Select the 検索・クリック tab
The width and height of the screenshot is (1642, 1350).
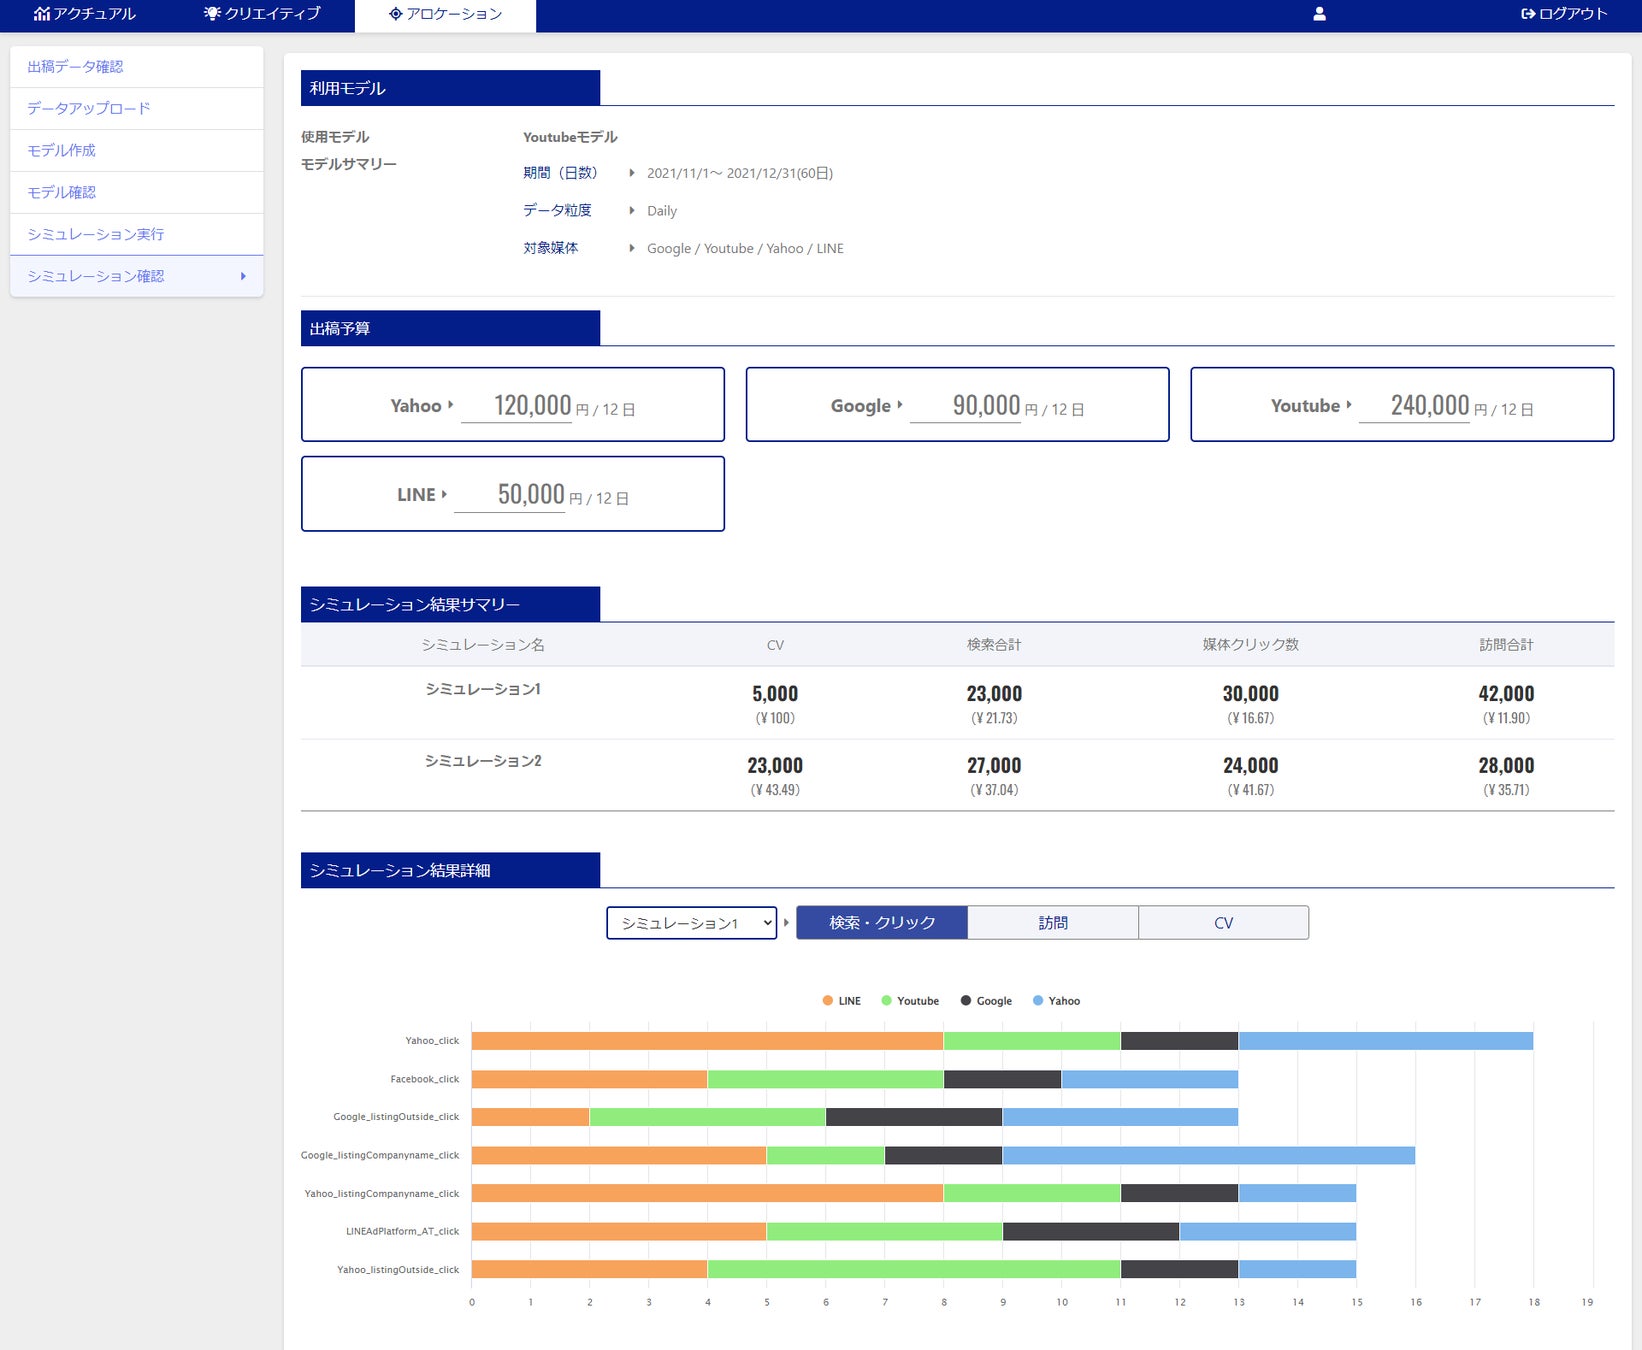pos(882,923)
